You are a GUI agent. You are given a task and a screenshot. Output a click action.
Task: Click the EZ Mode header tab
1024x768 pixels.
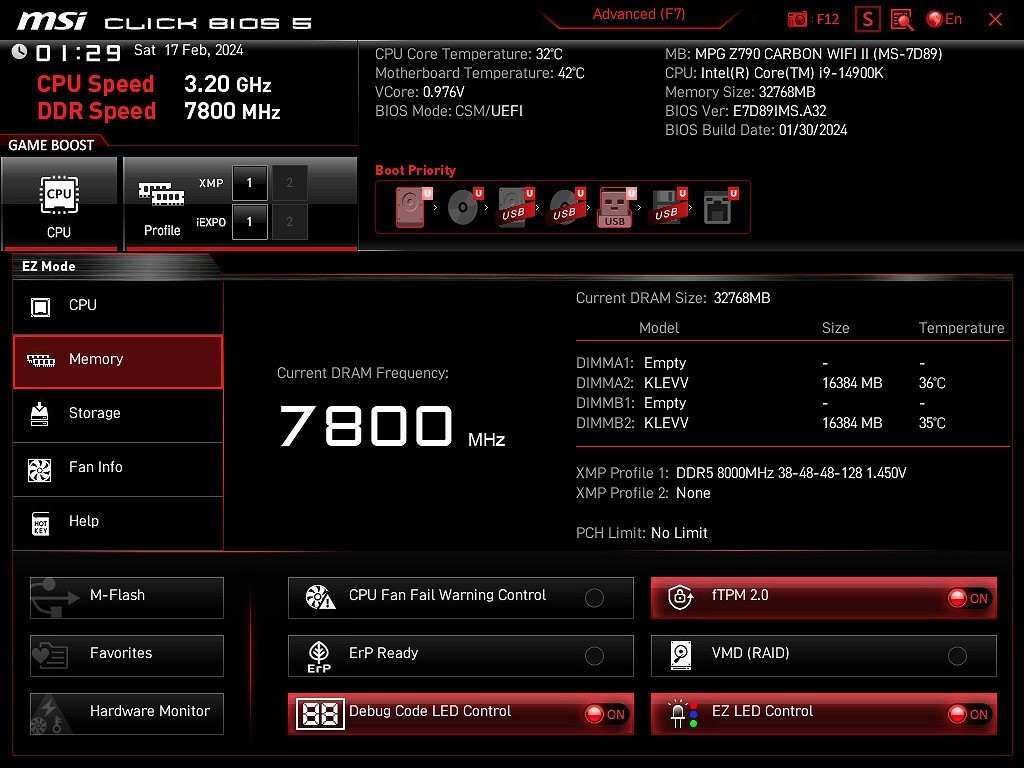tap(49, 266)
